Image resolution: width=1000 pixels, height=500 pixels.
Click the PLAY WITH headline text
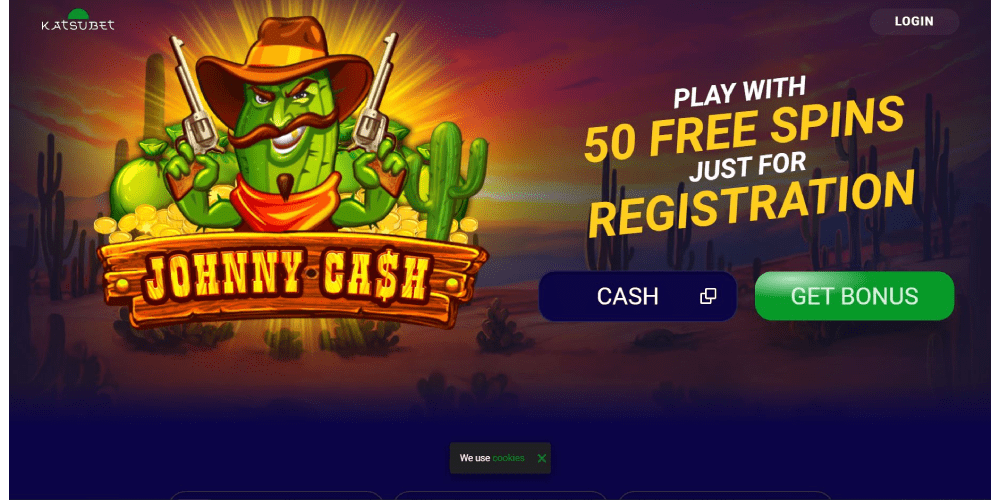(x=740, y=93)
